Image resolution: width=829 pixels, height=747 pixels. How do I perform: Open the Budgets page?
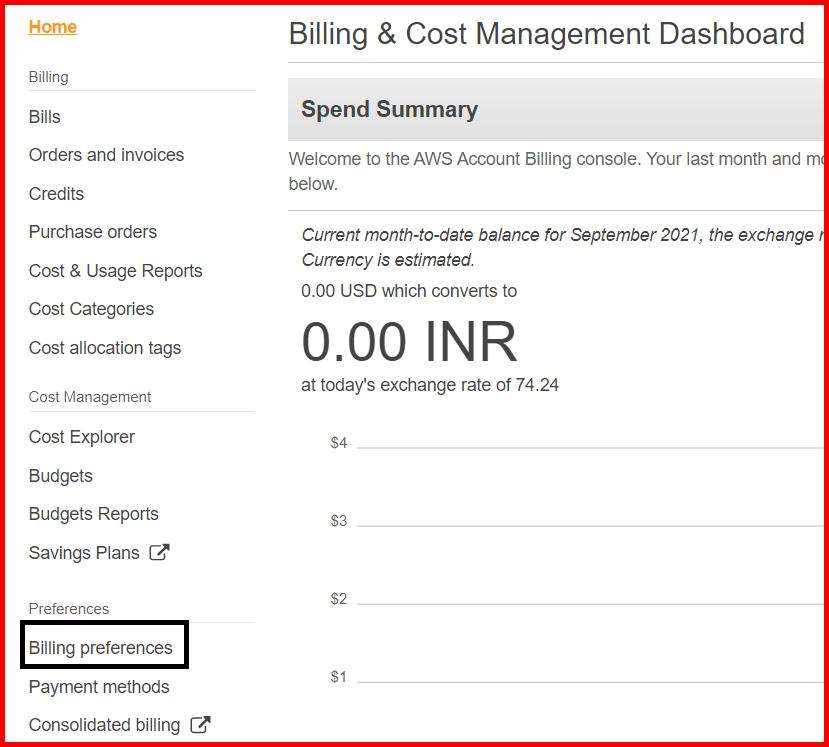pos(60,476)
